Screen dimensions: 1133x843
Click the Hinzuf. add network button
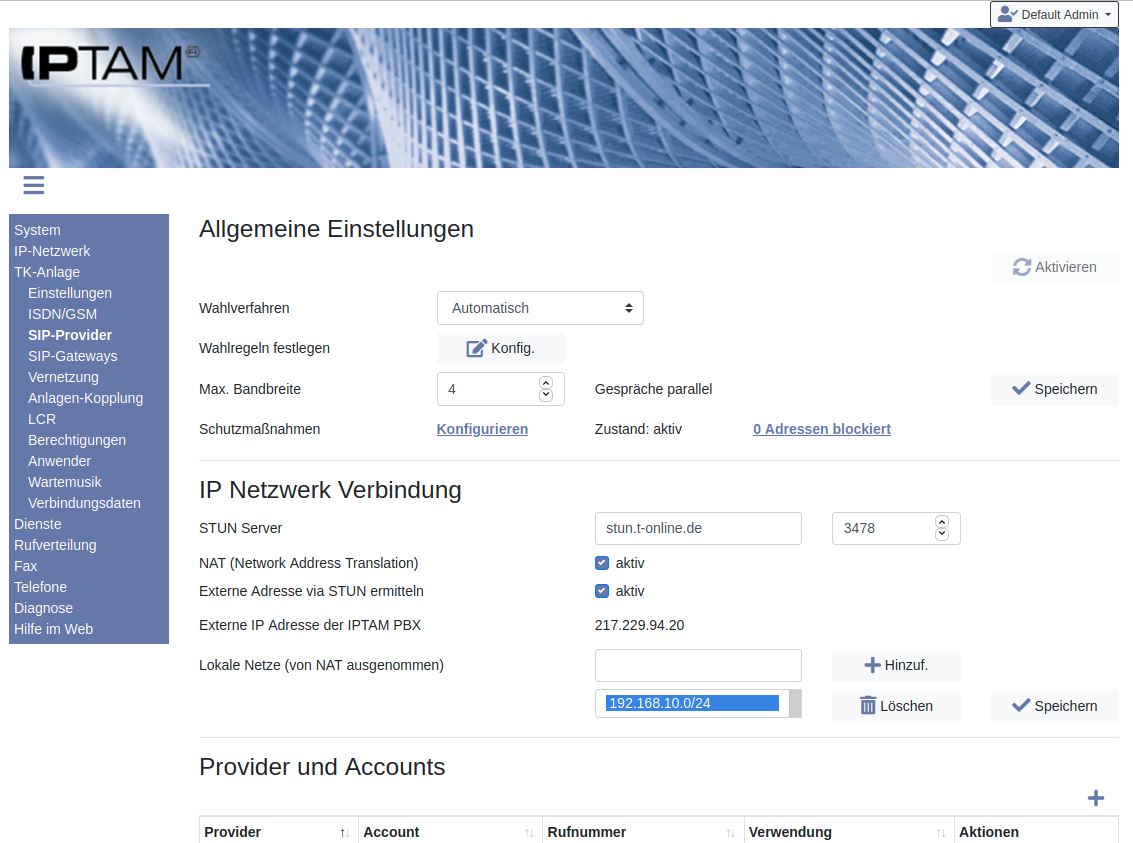coord(896,665)
